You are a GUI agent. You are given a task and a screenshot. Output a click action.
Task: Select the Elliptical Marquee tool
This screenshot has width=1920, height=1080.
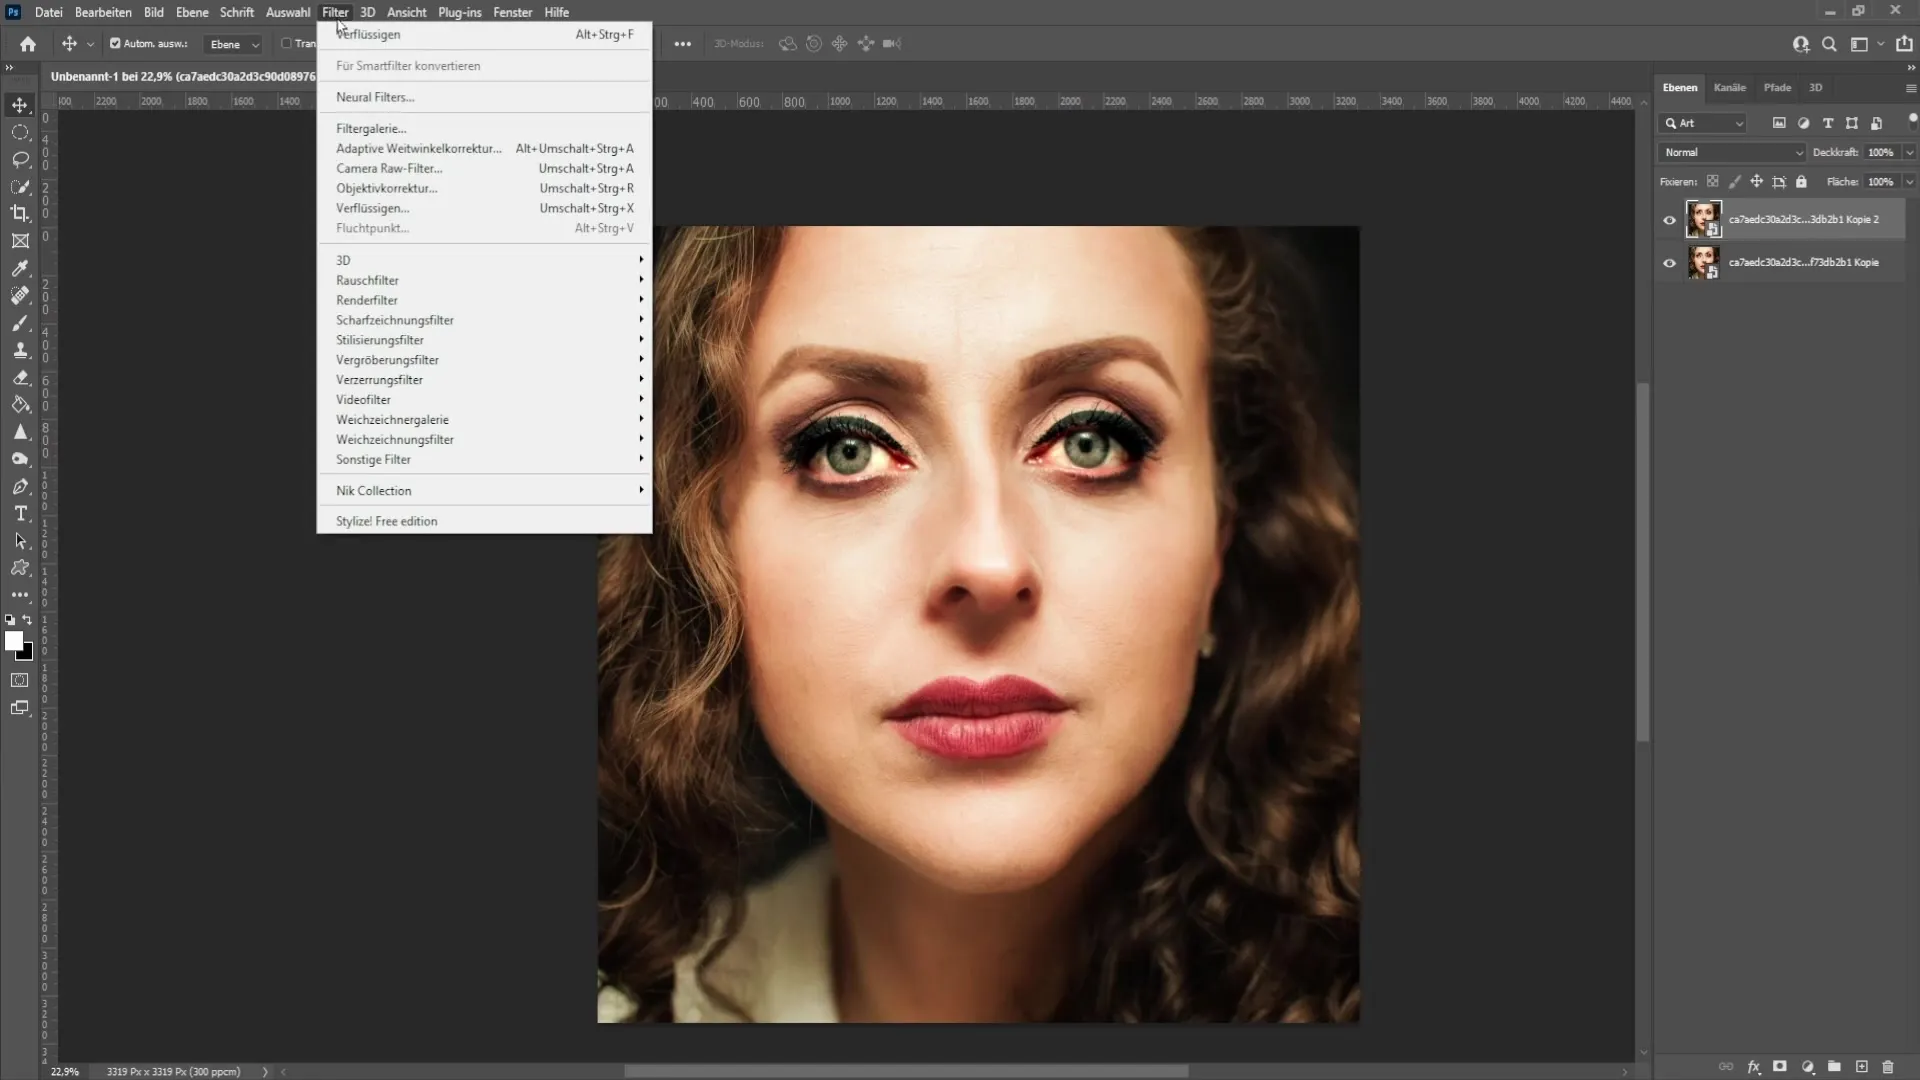(20, 132)
